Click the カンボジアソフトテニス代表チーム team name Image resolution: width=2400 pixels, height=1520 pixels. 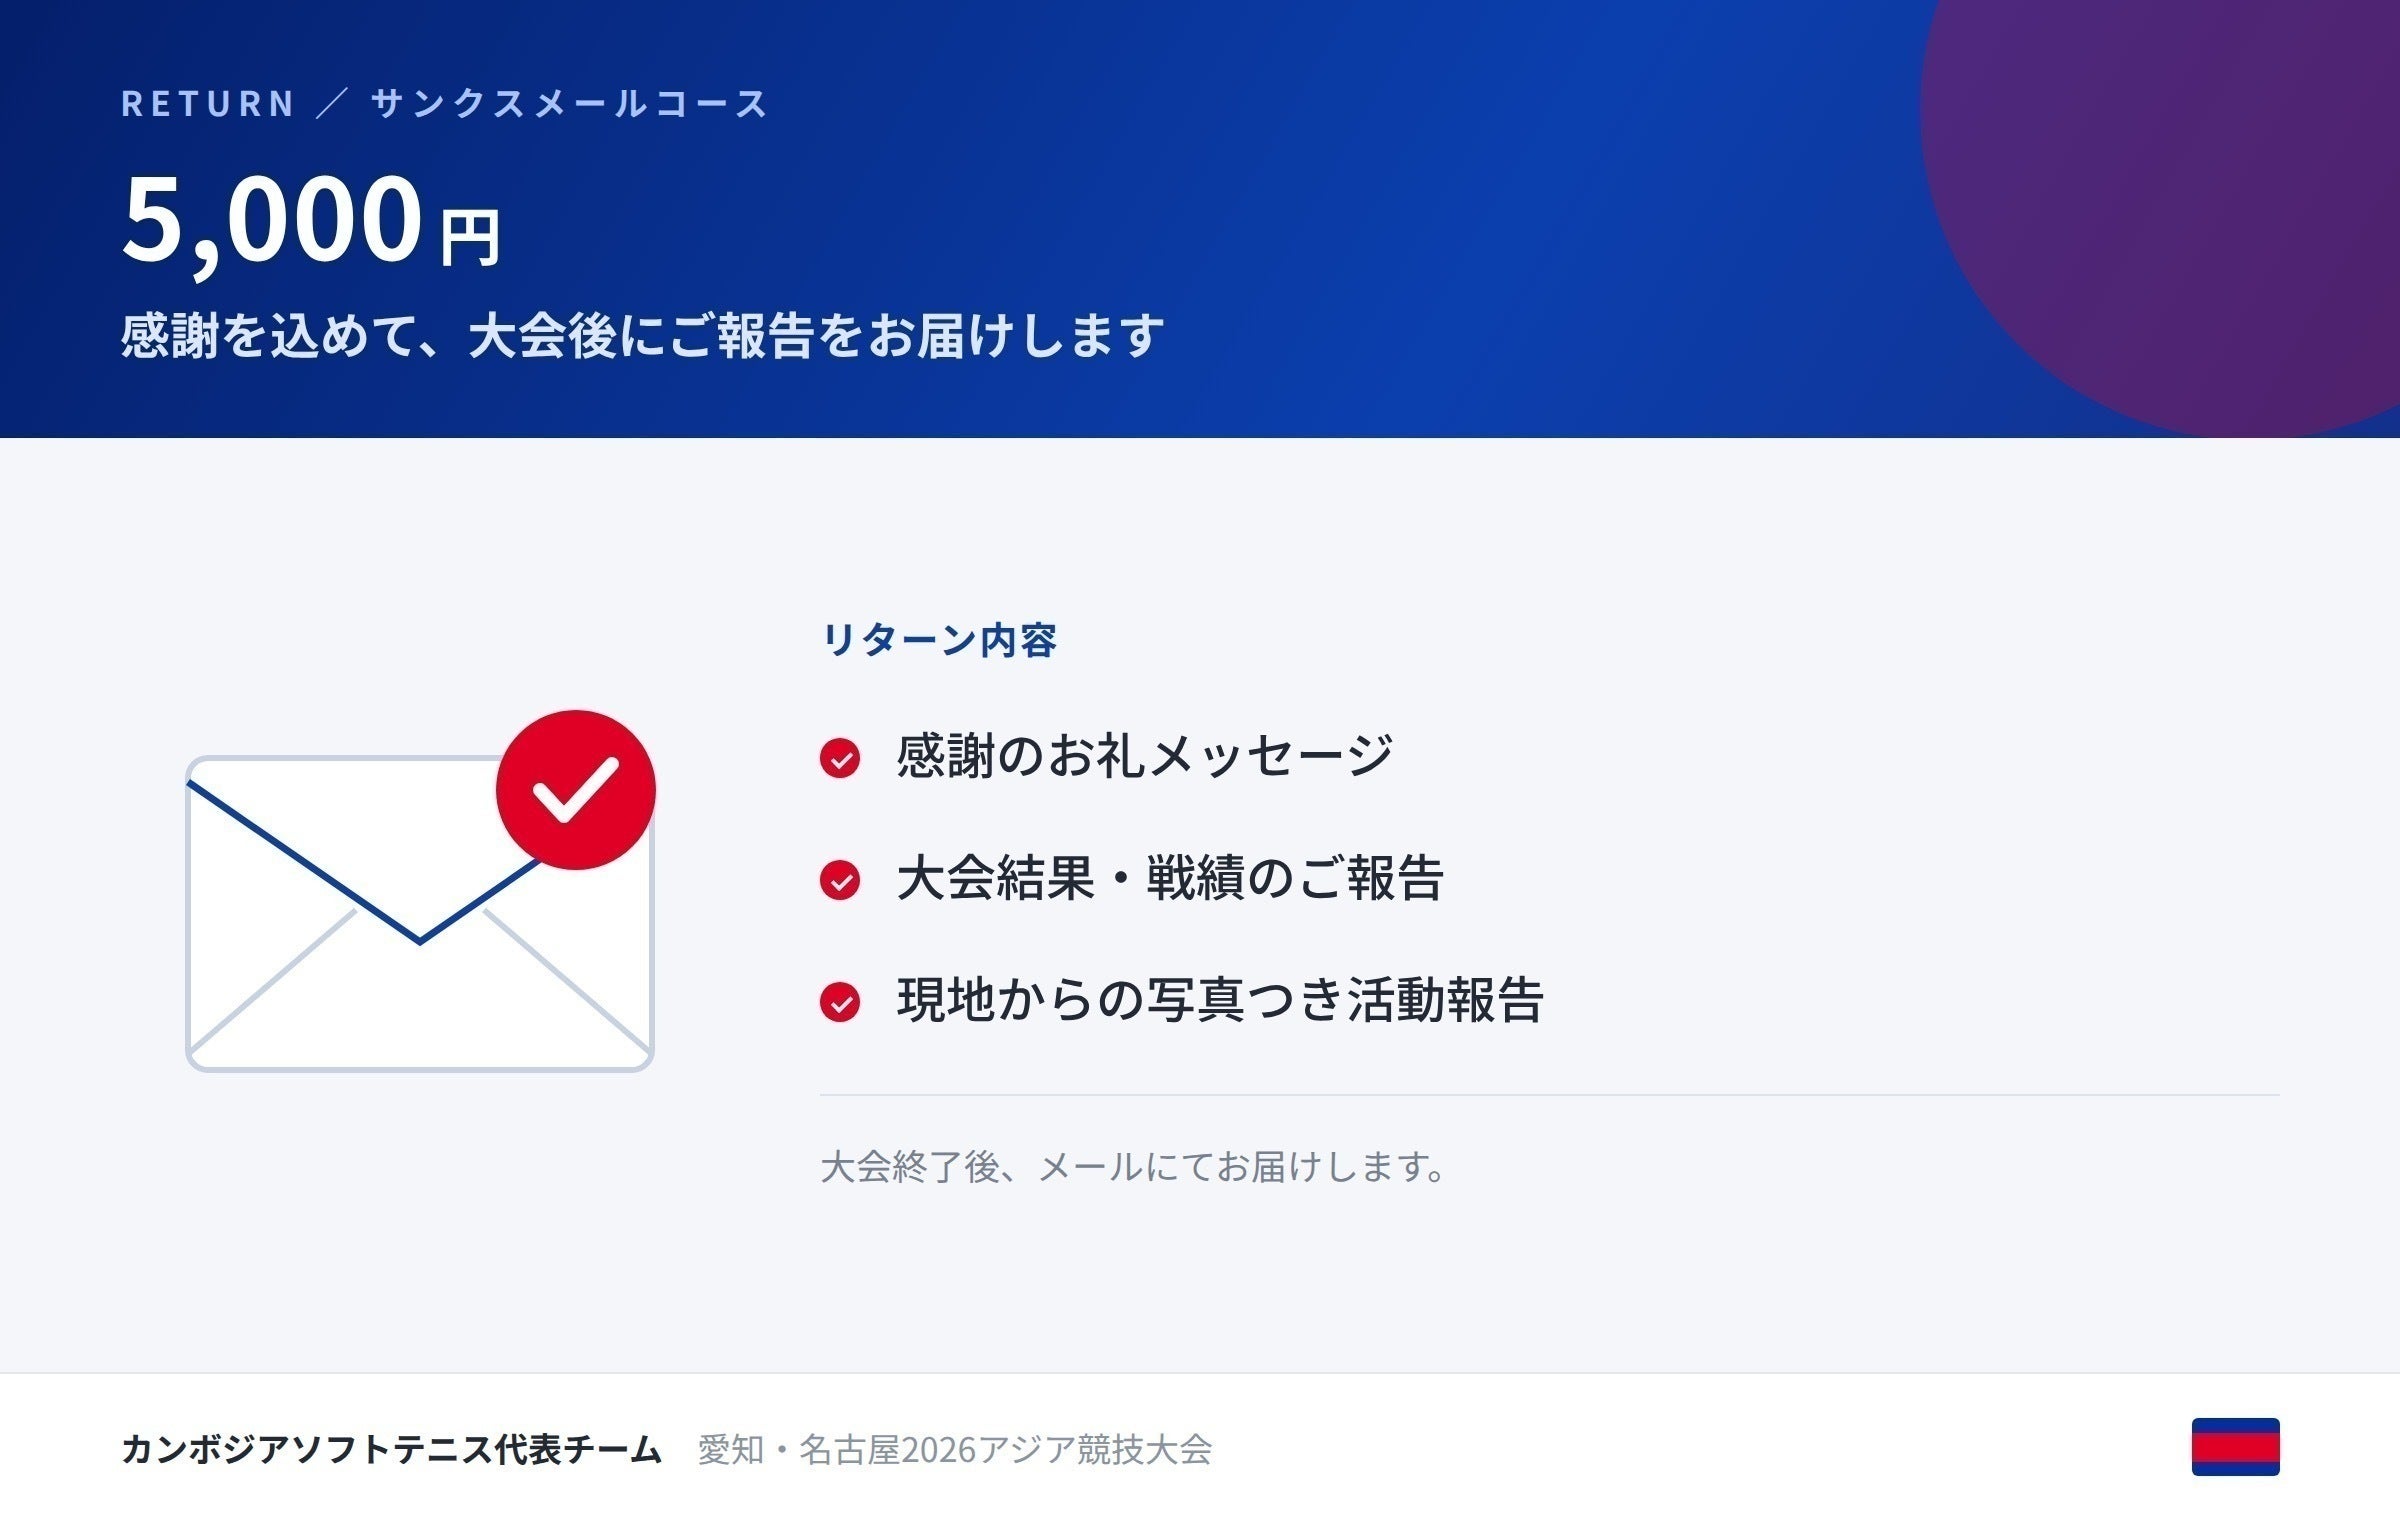click(x=391, y=1449)
